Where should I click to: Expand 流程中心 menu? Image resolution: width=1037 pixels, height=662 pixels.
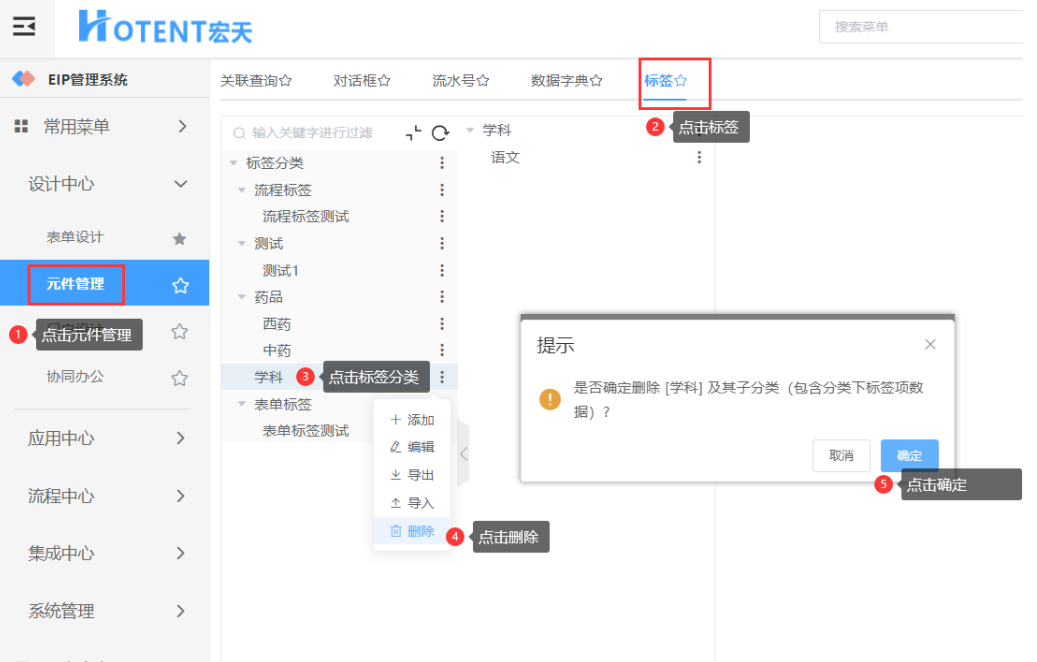tap(181, 496)
